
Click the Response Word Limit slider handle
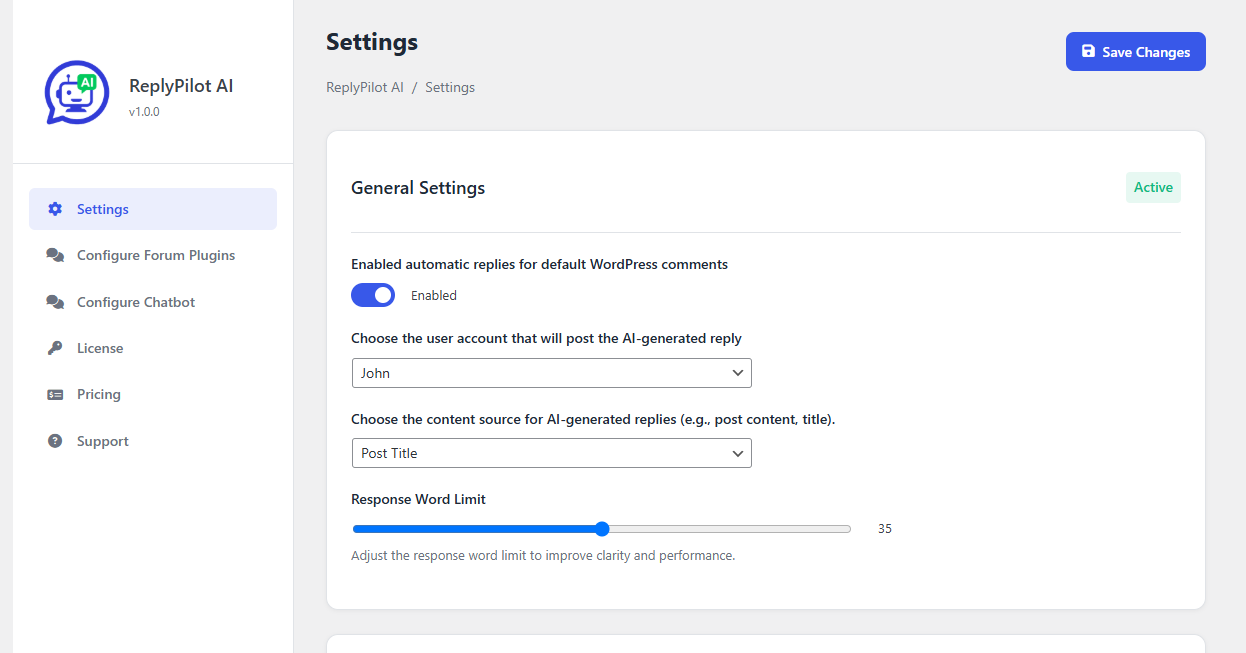602,529
